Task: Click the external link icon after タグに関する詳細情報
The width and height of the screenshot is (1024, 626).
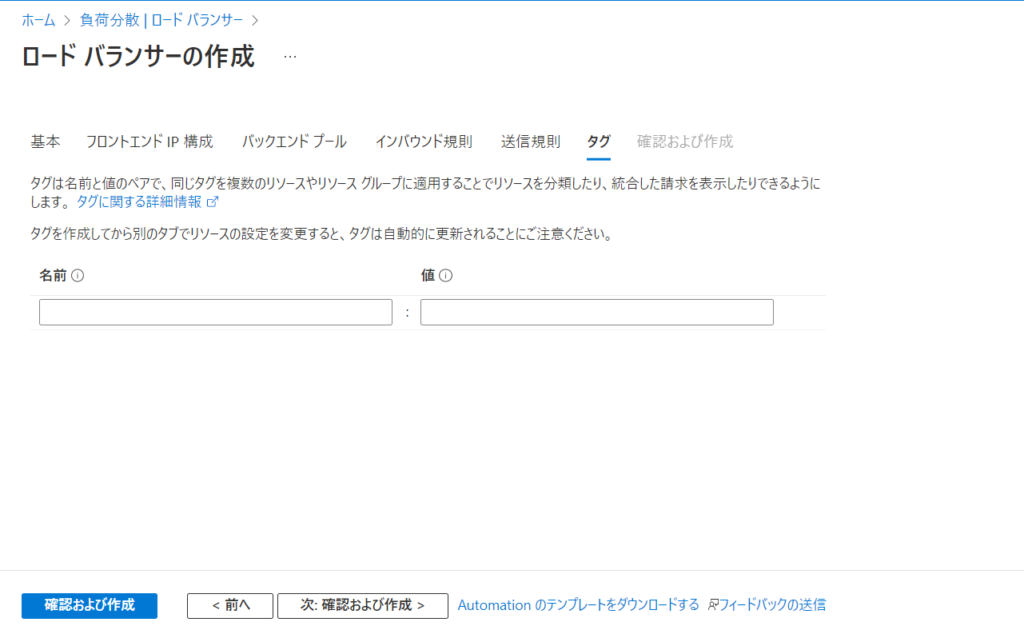Action: pos(212,202)
